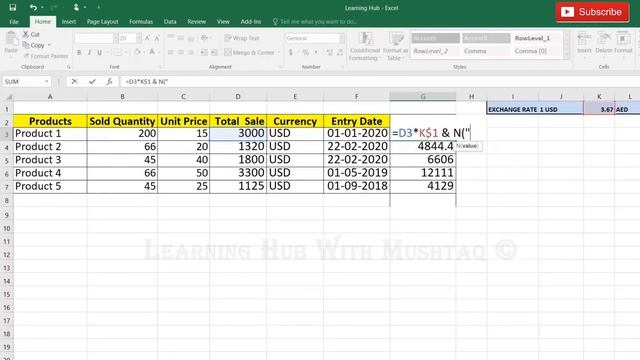Open the View tab

tap(223, 22)
